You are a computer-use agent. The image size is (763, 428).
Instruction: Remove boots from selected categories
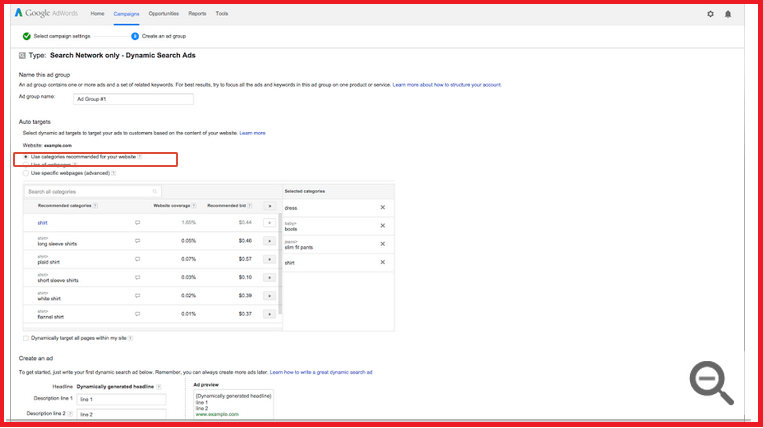pyautogui.click(x=382, y=225)
